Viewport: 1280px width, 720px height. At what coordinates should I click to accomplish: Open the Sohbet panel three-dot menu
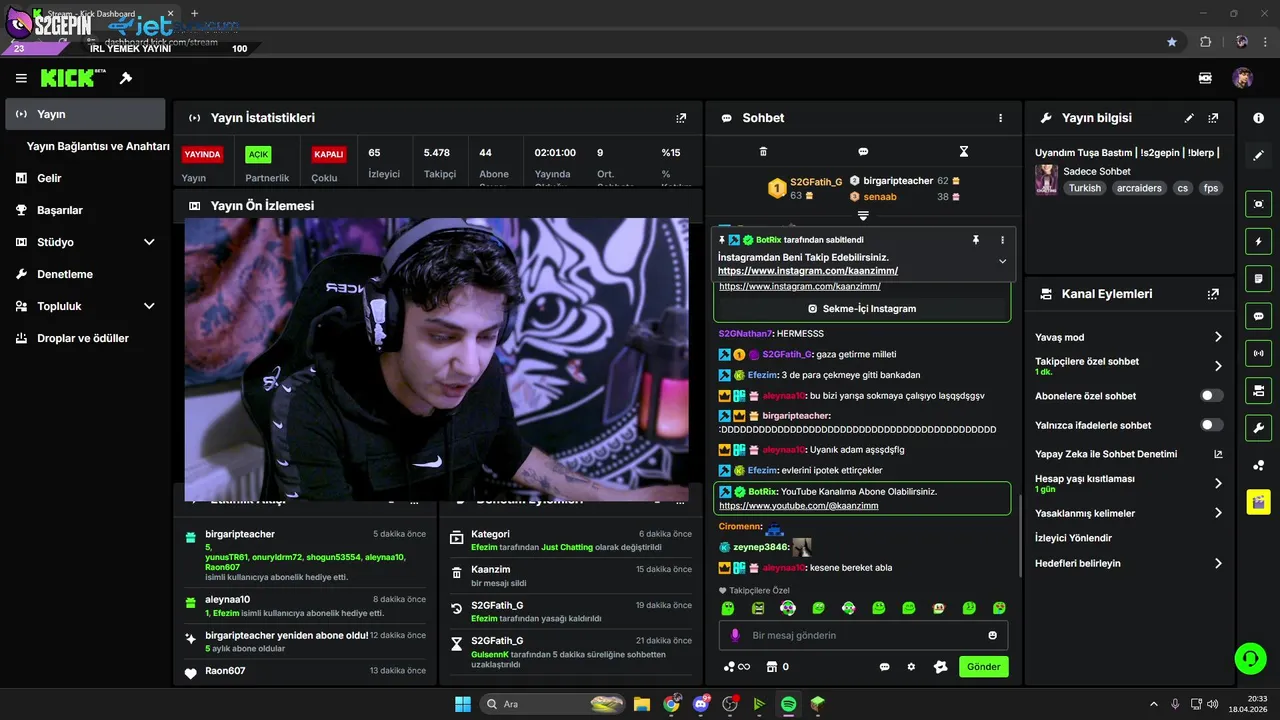[x=1000, y=118]
